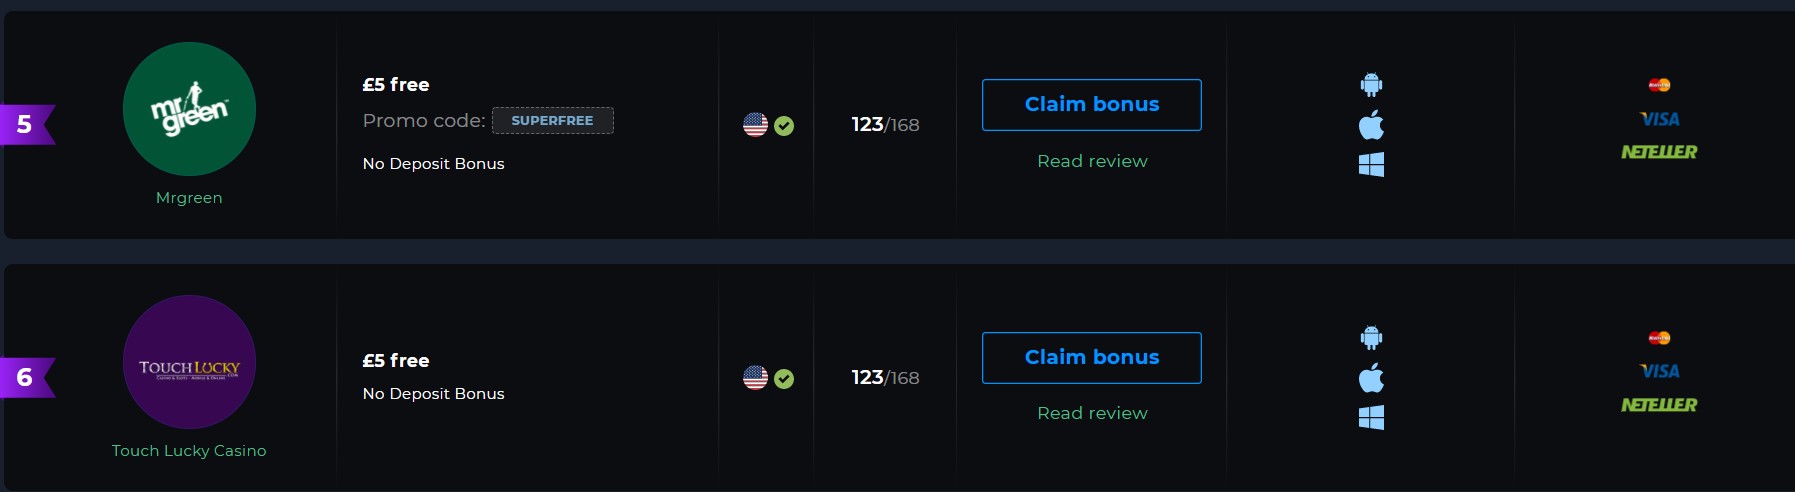Viewport: 1795px width, 492px height.
Task: Open Read review link for Mrgreen
Action: (1092, 161)
